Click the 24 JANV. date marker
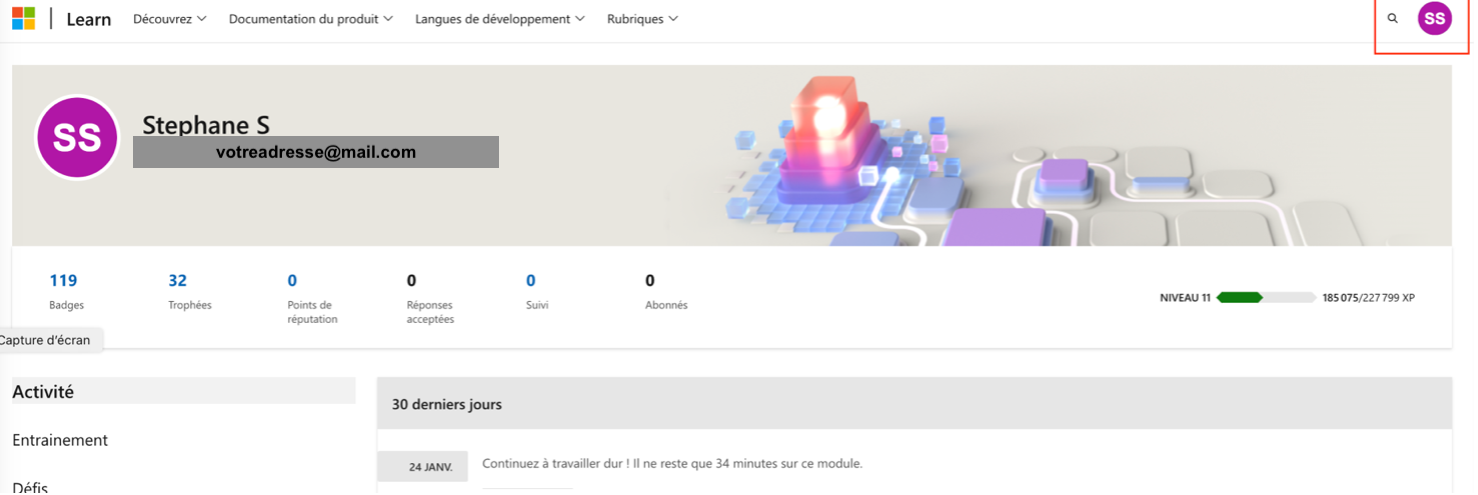The width and height of the screenshot is (1478, 495). pos(430,467)
